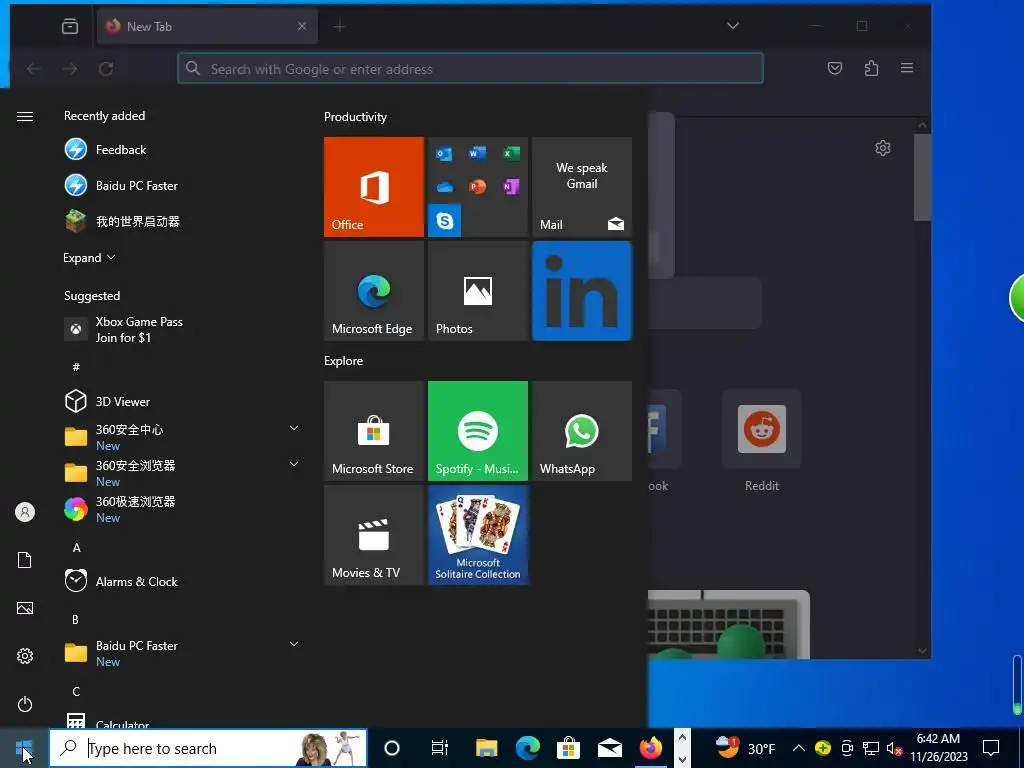Image resolution: width=1024 pixels, height=768 pixels.
Task: Open Documents from Start sidebar
Action: tap(25, 560)
